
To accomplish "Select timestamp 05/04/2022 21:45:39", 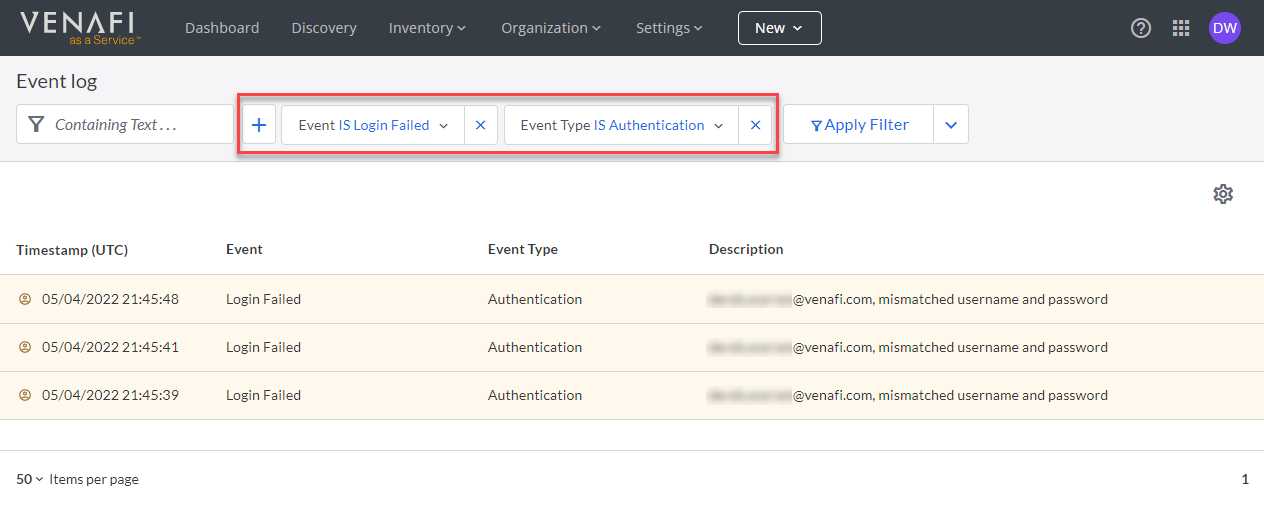I will 110,395.
